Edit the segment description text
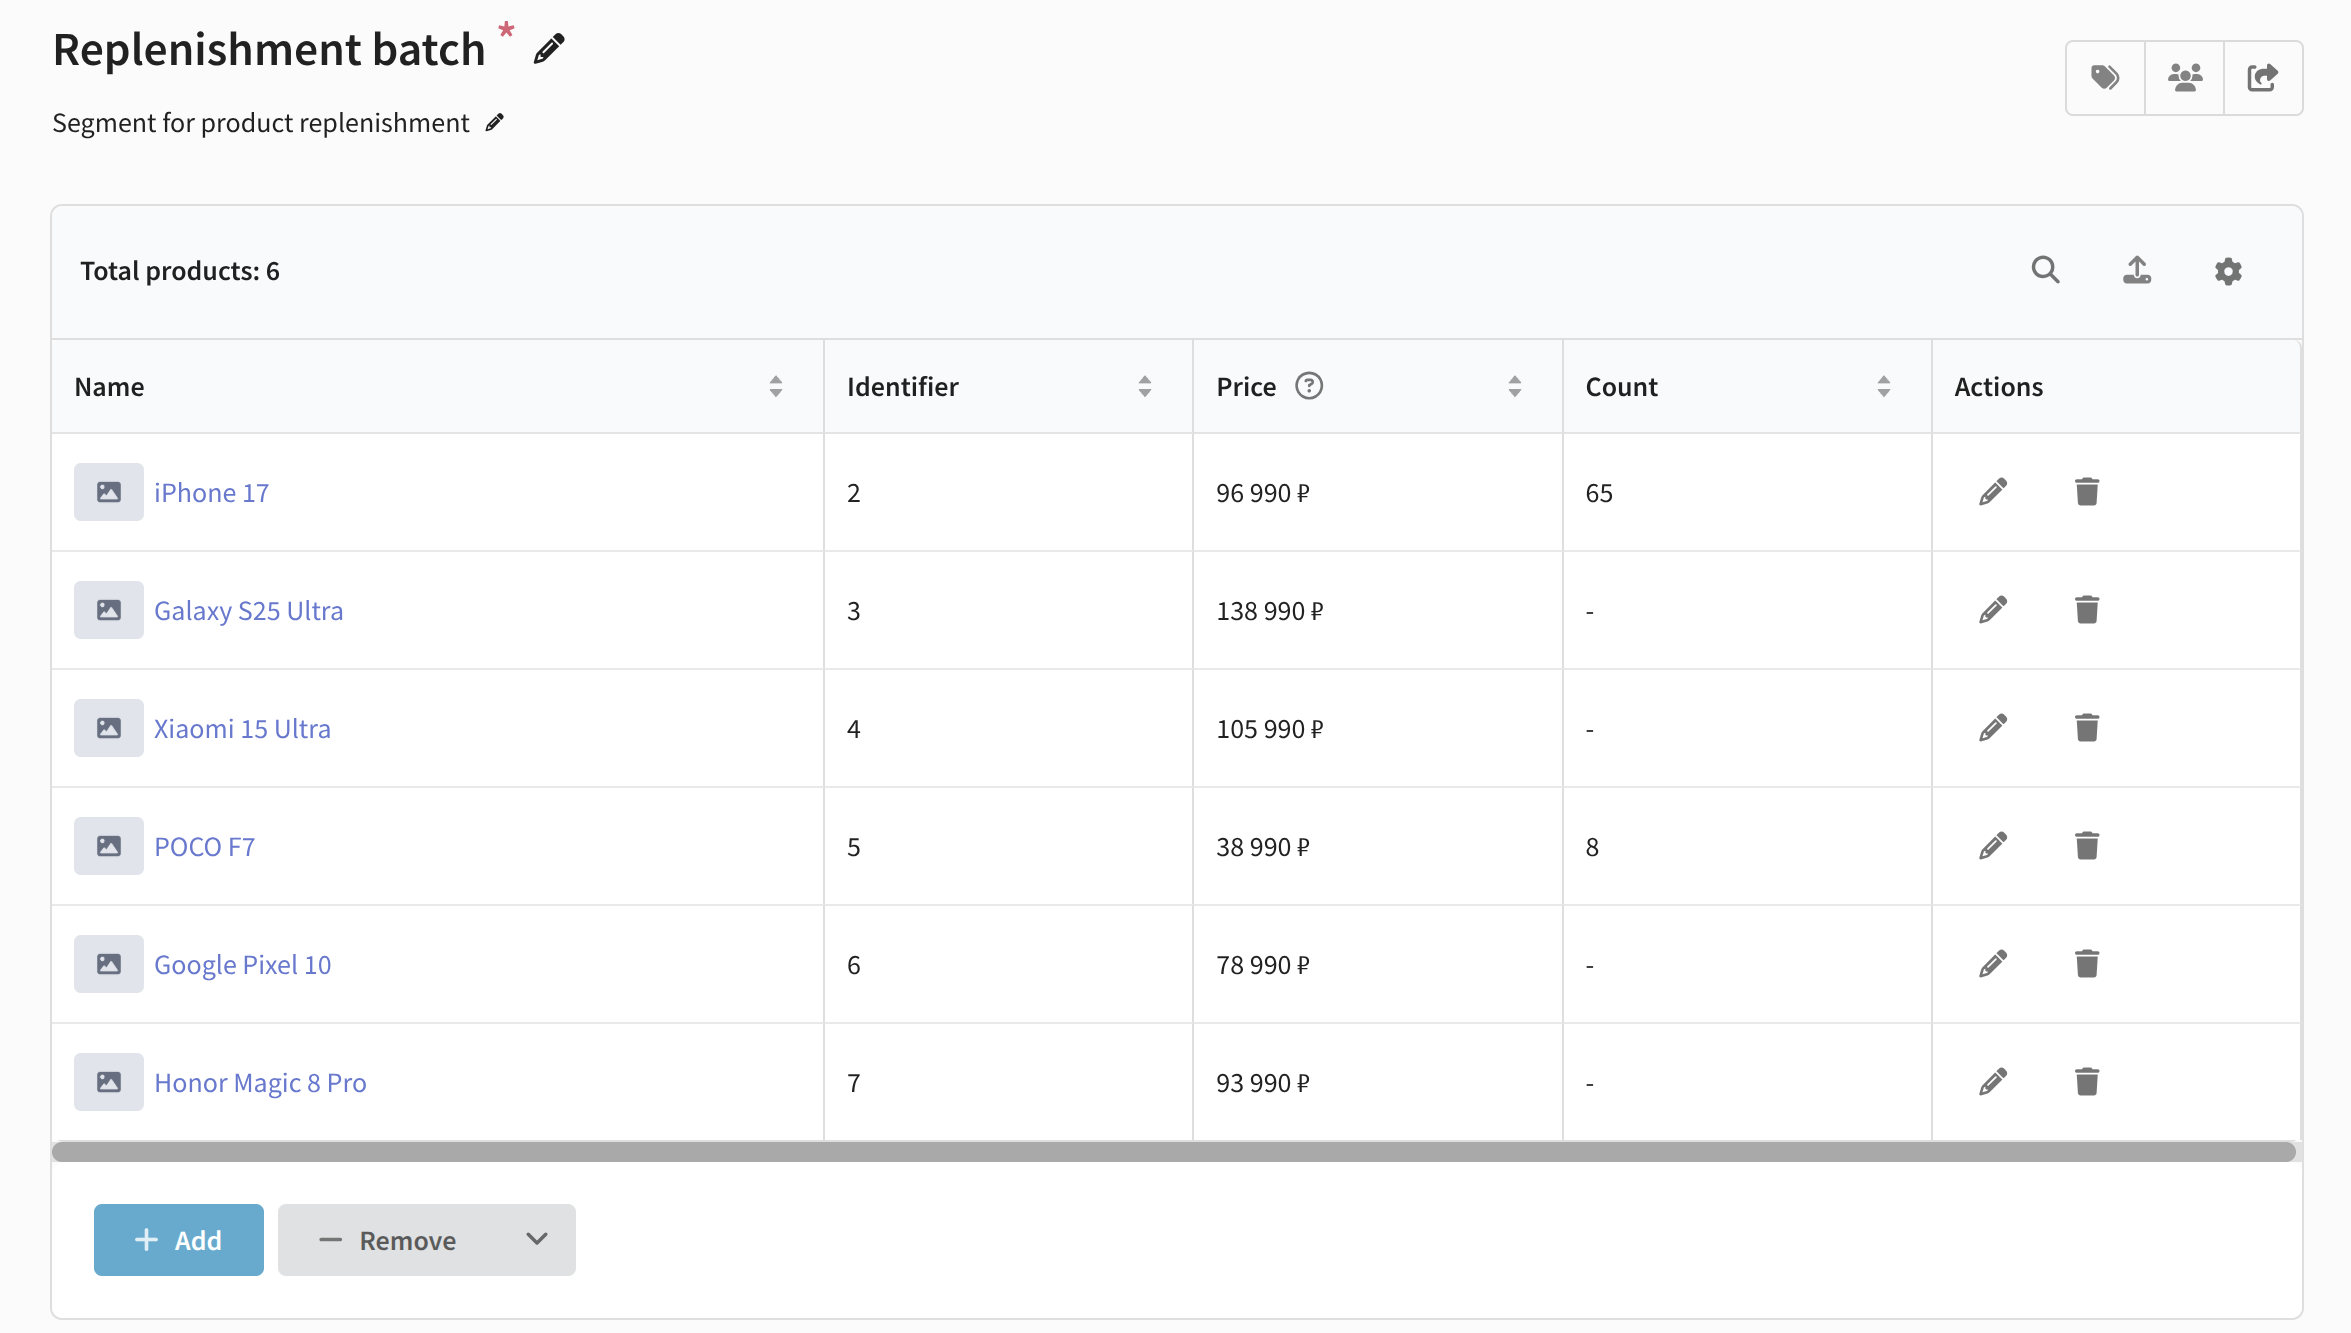 click(495, 123)
